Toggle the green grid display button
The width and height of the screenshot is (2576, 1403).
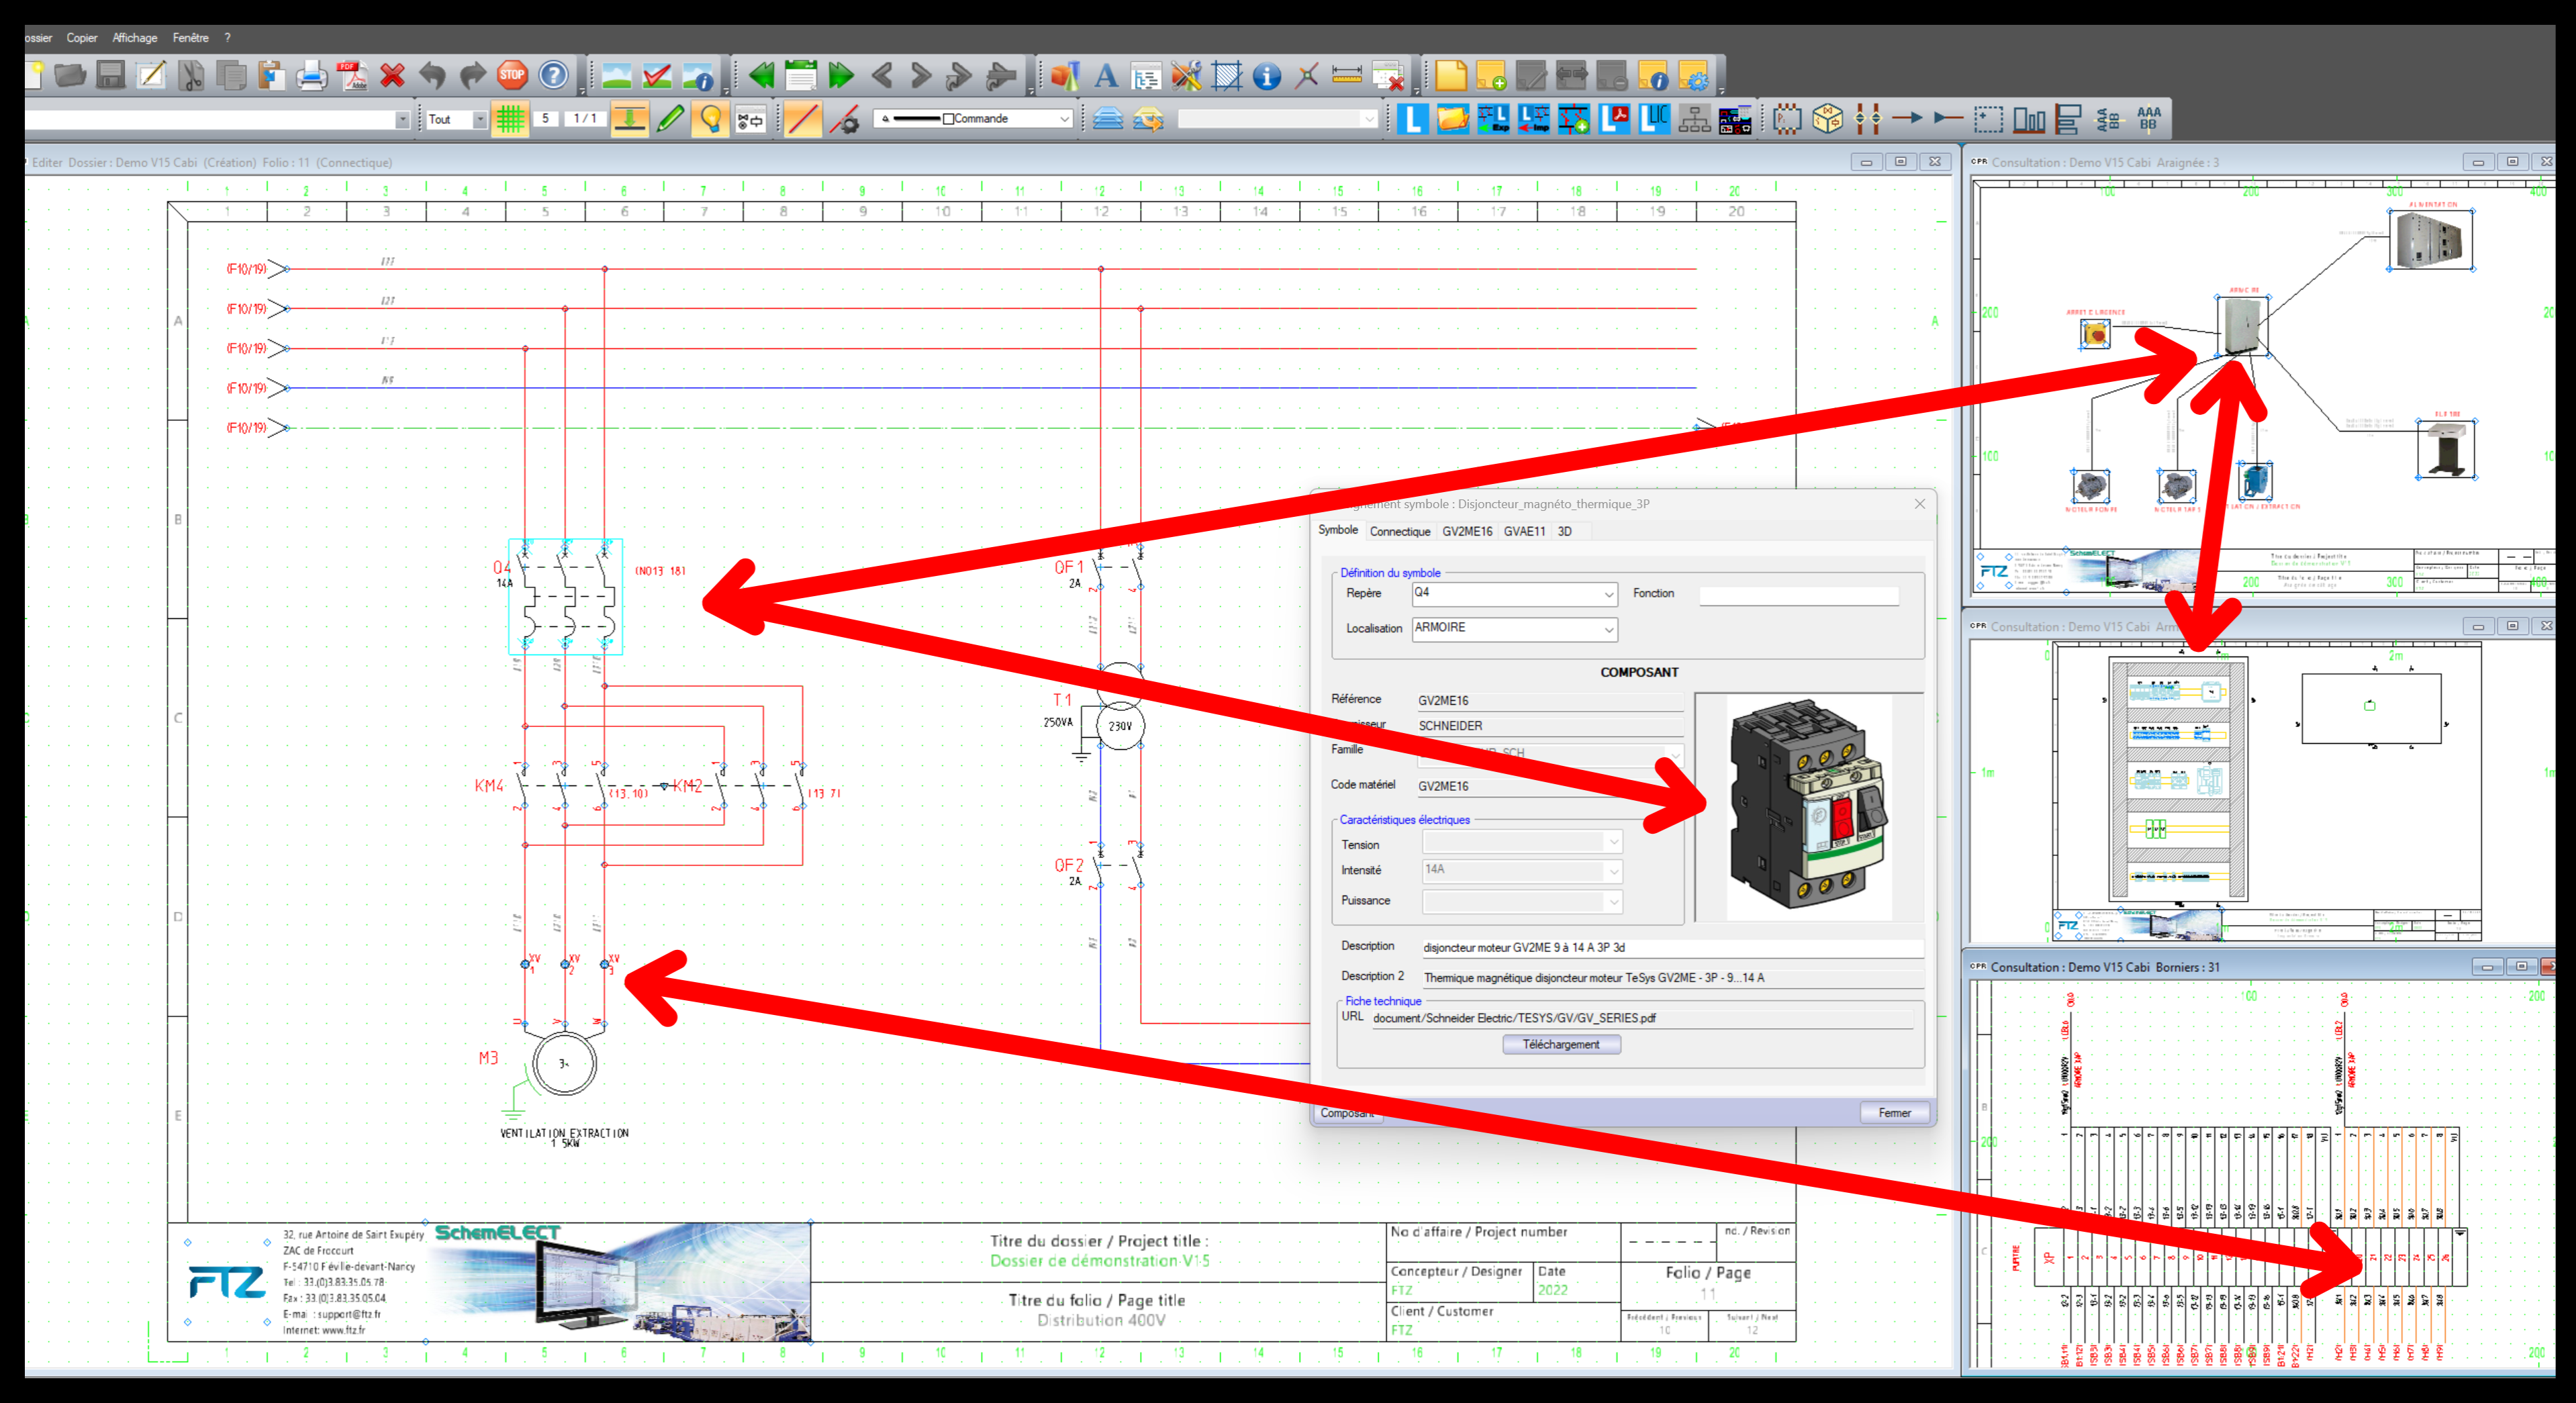pos(510,119)
